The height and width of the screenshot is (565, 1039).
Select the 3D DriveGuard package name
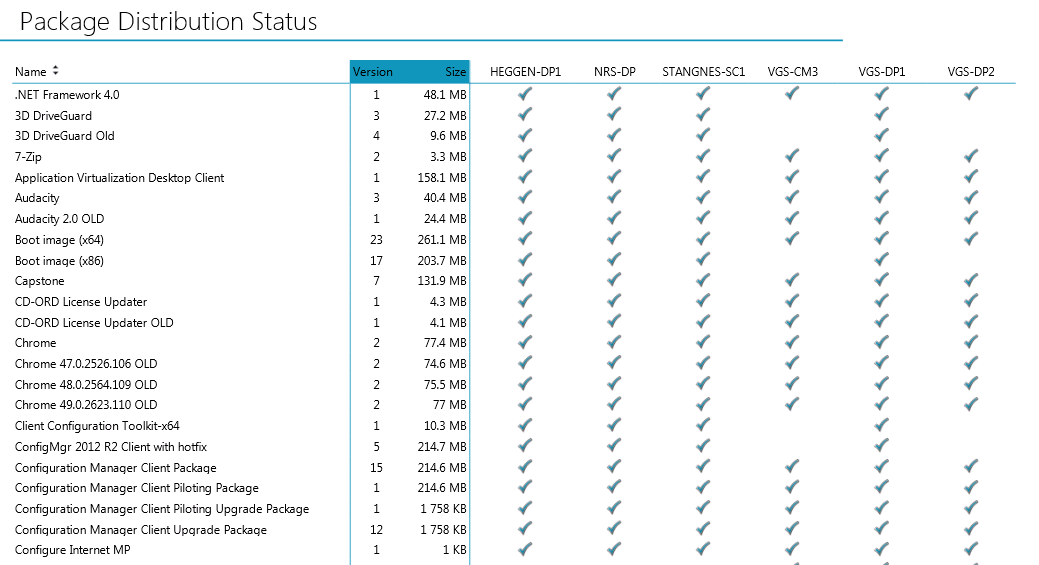pyautogui.click(x=53, y=115)
